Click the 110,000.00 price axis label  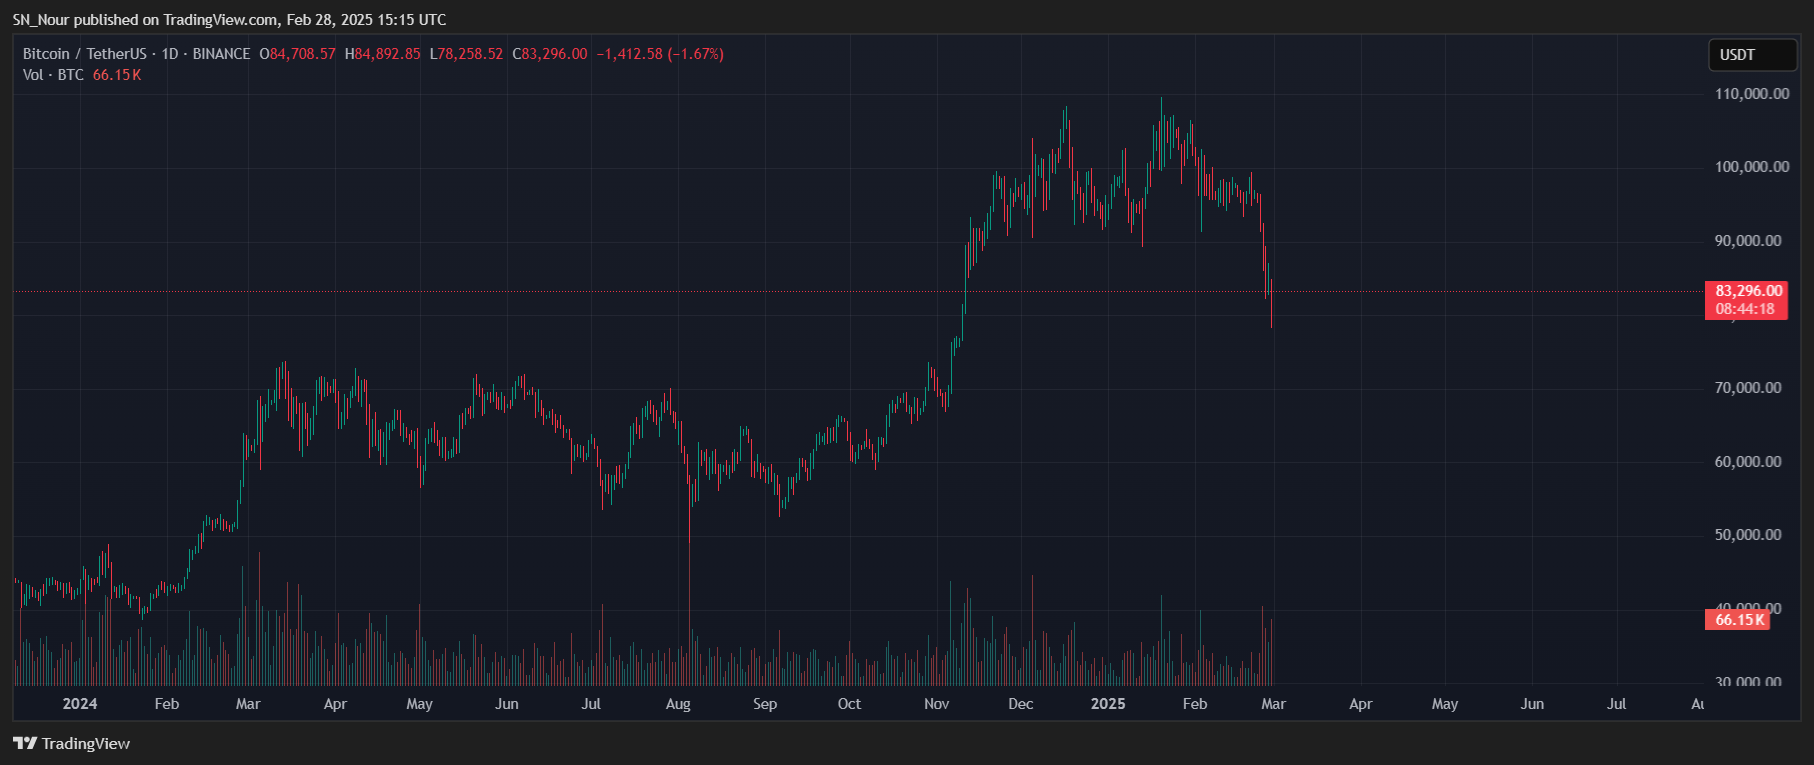tap(1752, 94)
